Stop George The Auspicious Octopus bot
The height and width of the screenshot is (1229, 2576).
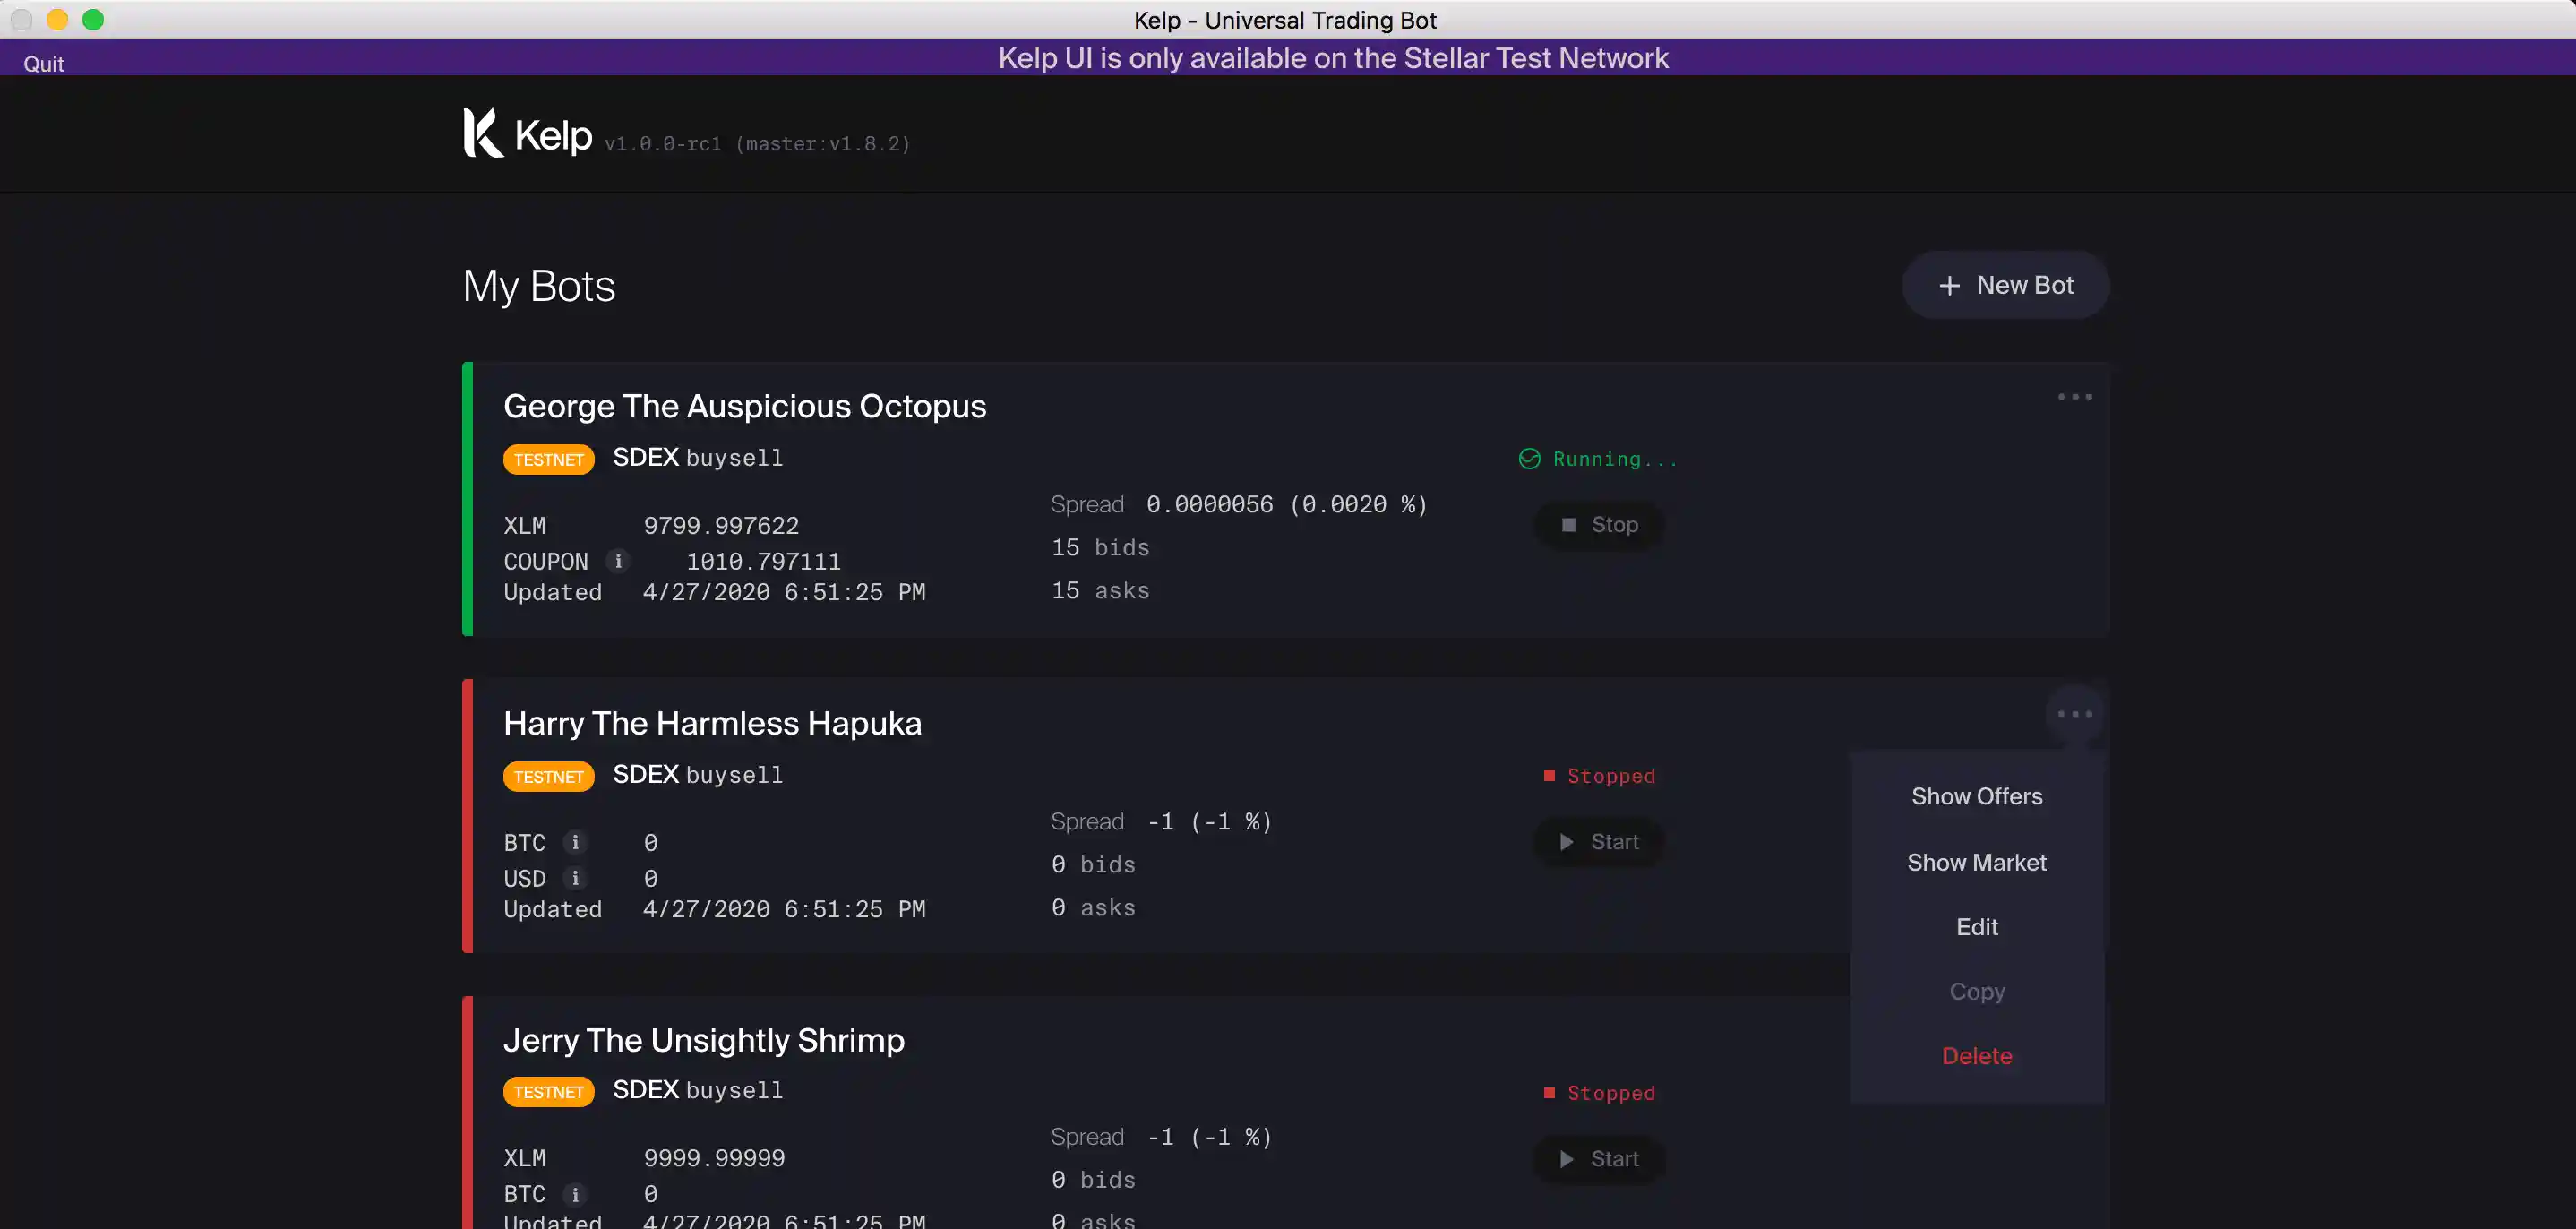(x=1597, y=524)
